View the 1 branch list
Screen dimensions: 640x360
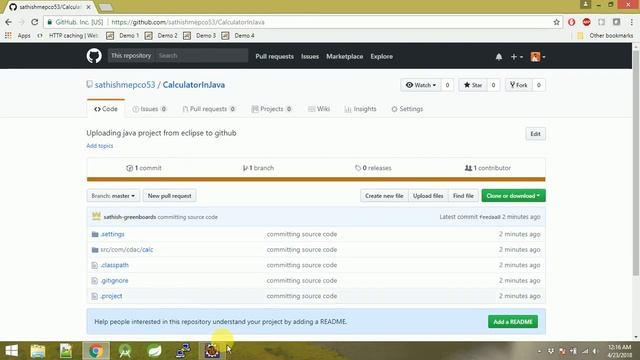pos(258,168)
